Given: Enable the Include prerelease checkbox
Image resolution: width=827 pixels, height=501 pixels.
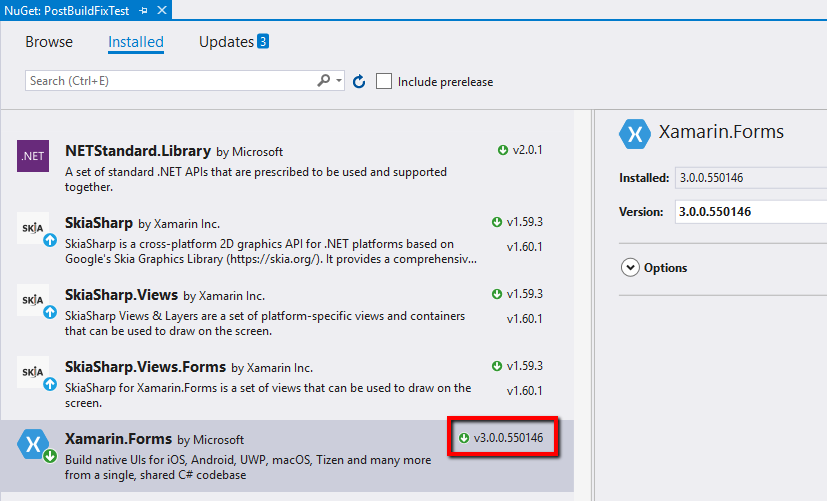Looking at the screenshot, I should tap(384, 81).
